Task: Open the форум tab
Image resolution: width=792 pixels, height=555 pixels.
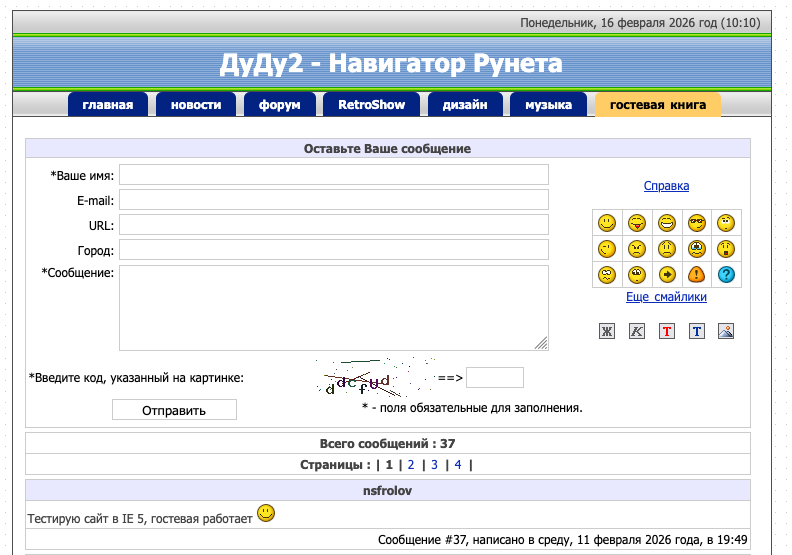Action: click(279, 105)
